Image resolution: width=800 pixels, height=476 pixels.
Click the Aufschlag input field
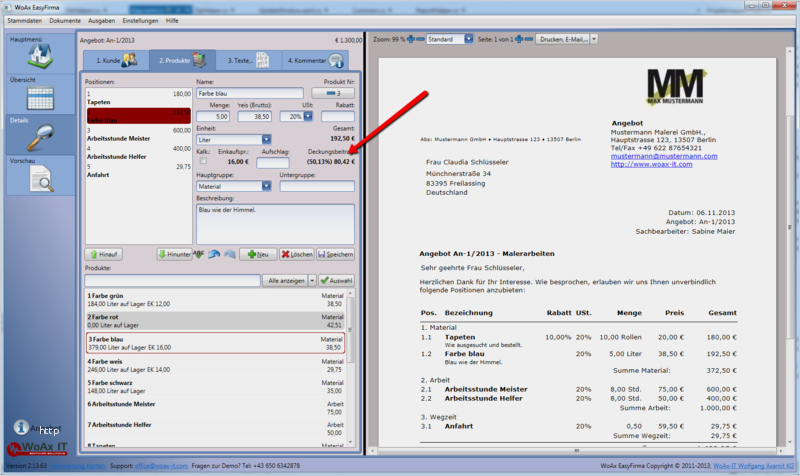(272, 162)
